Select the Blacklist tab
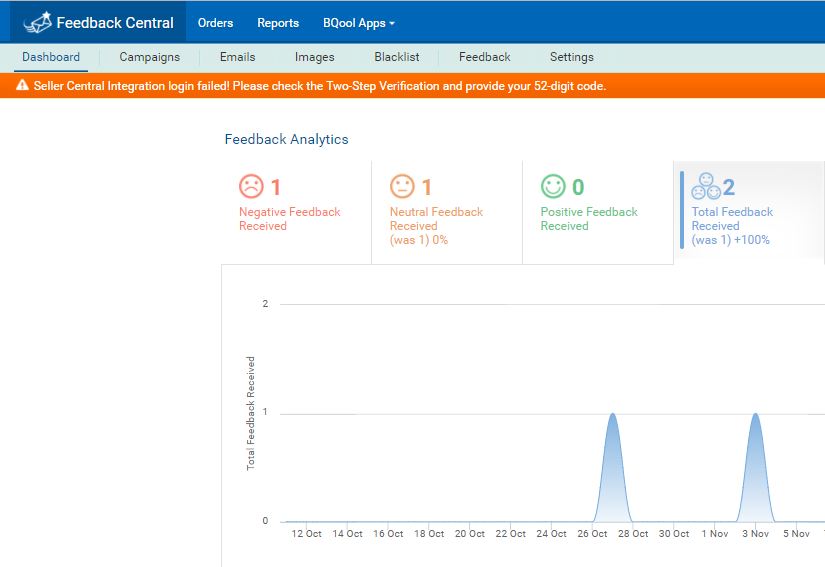The height and width of the screenshot is (567, 825). (x=397, y=57)
